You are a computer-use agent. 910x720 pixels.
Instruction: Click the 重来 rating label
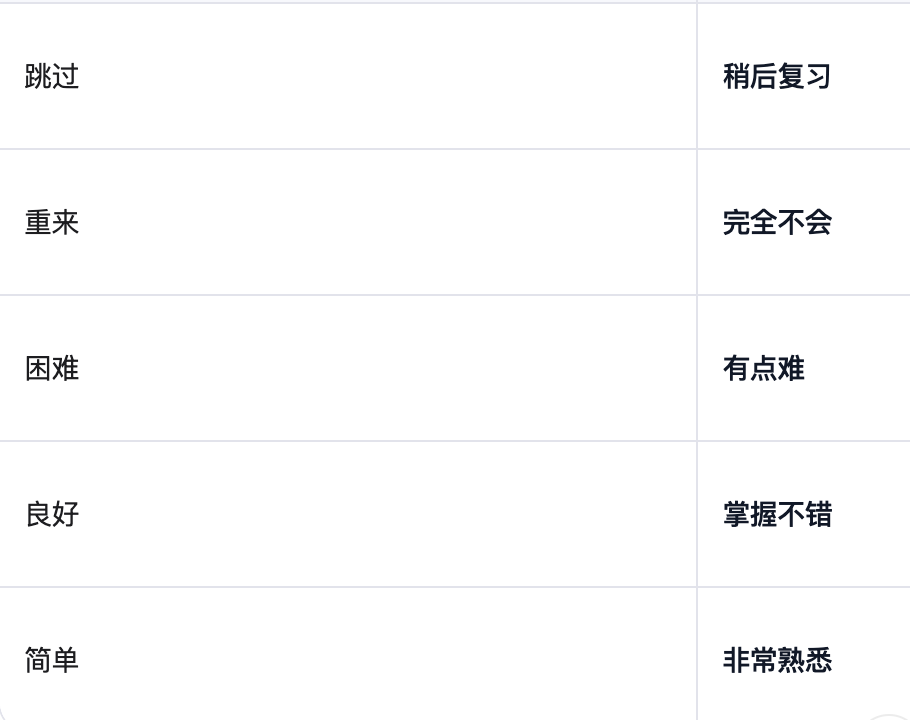(52, 223)
